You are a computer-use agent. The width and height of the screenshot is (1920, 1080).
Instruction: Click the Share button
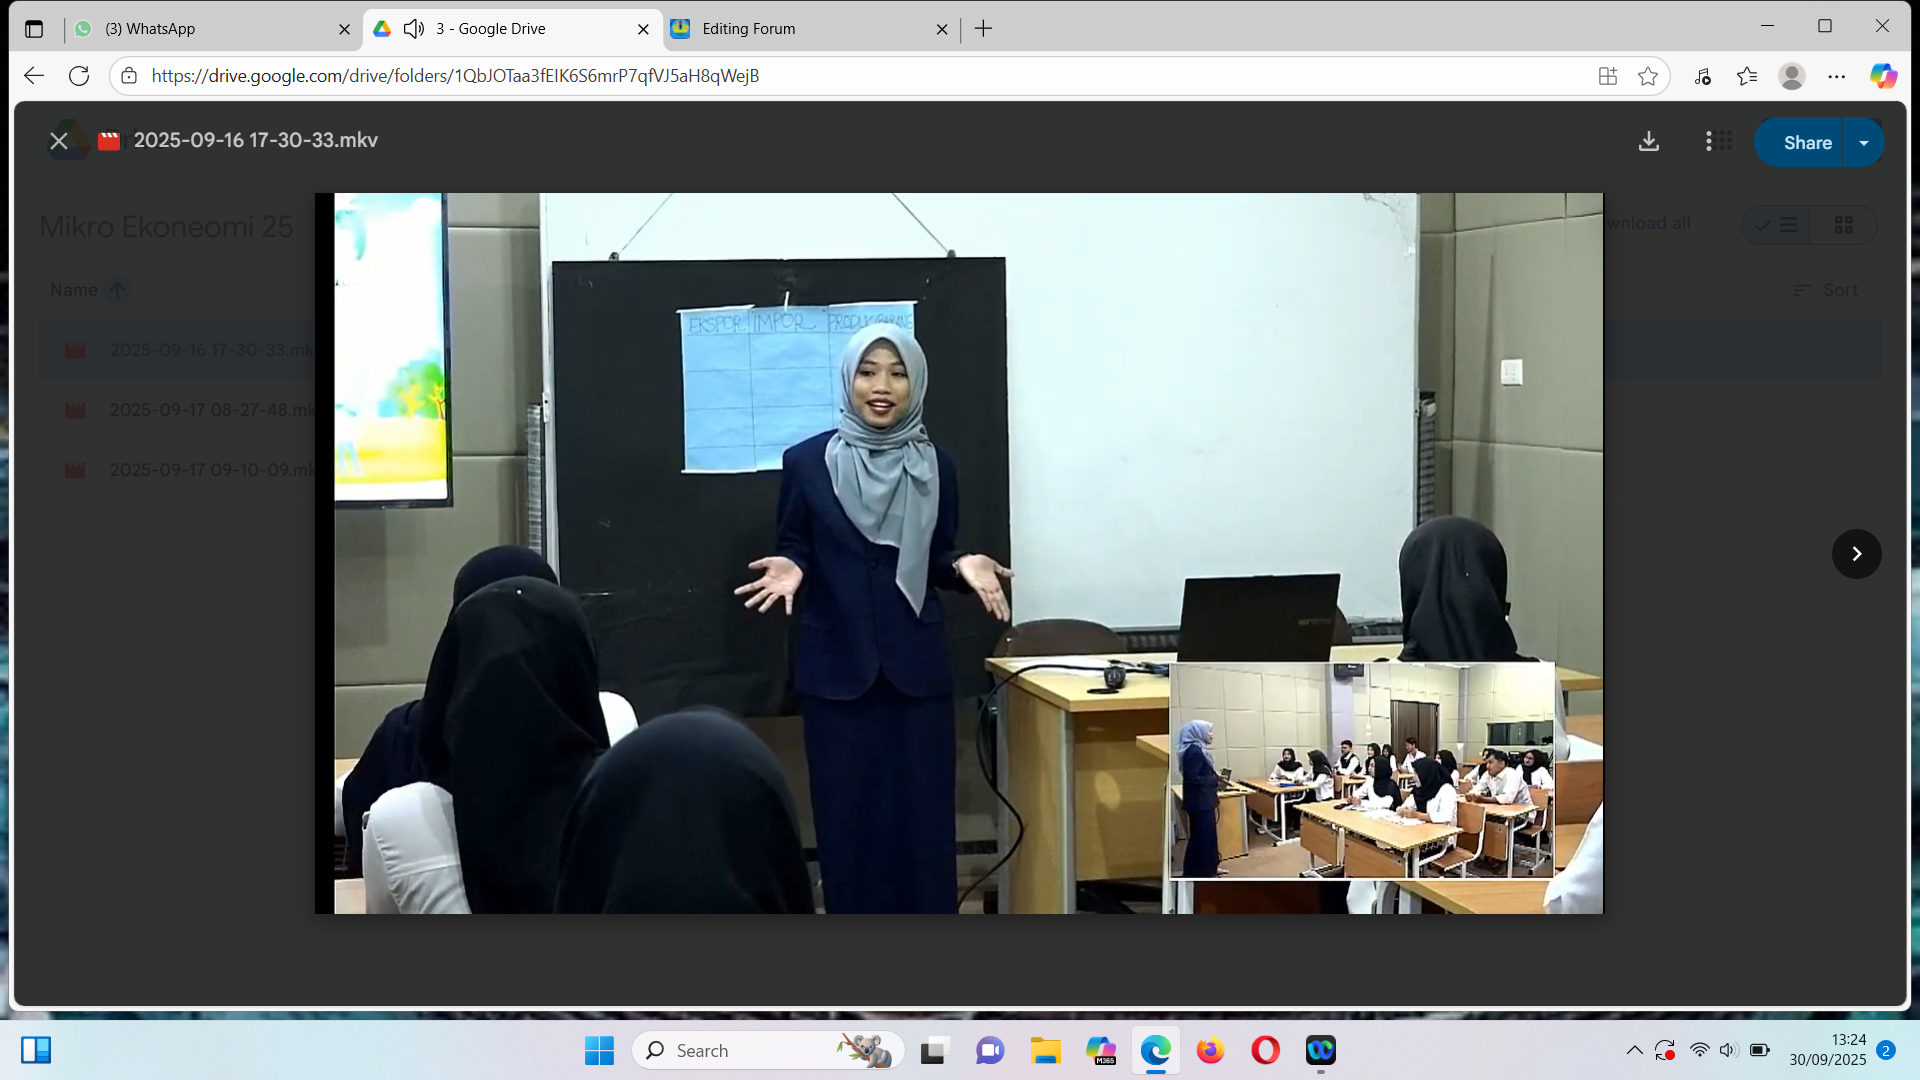1806,142
